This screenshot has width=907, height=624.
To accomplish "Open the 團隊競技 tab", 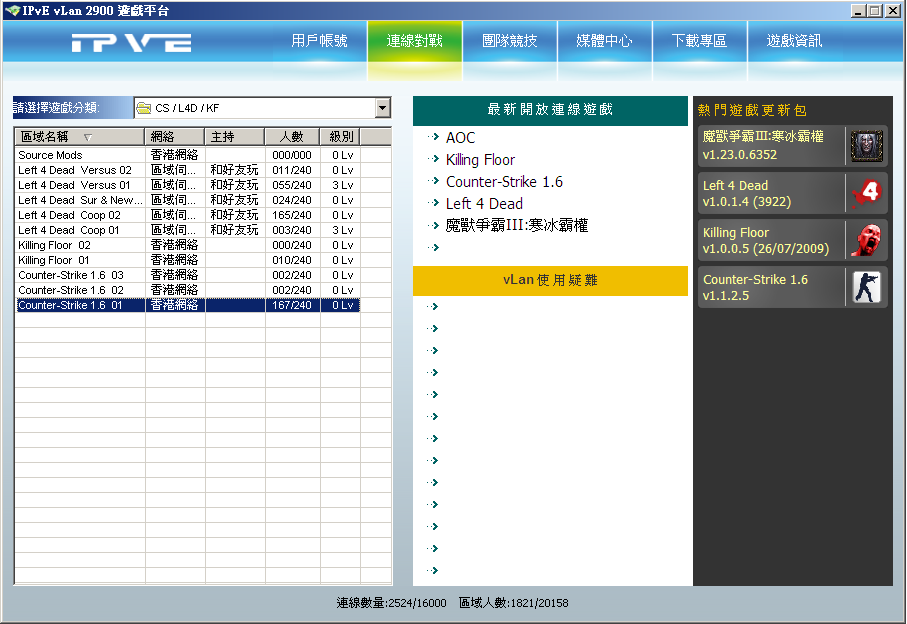I will (x=509, y=42).
